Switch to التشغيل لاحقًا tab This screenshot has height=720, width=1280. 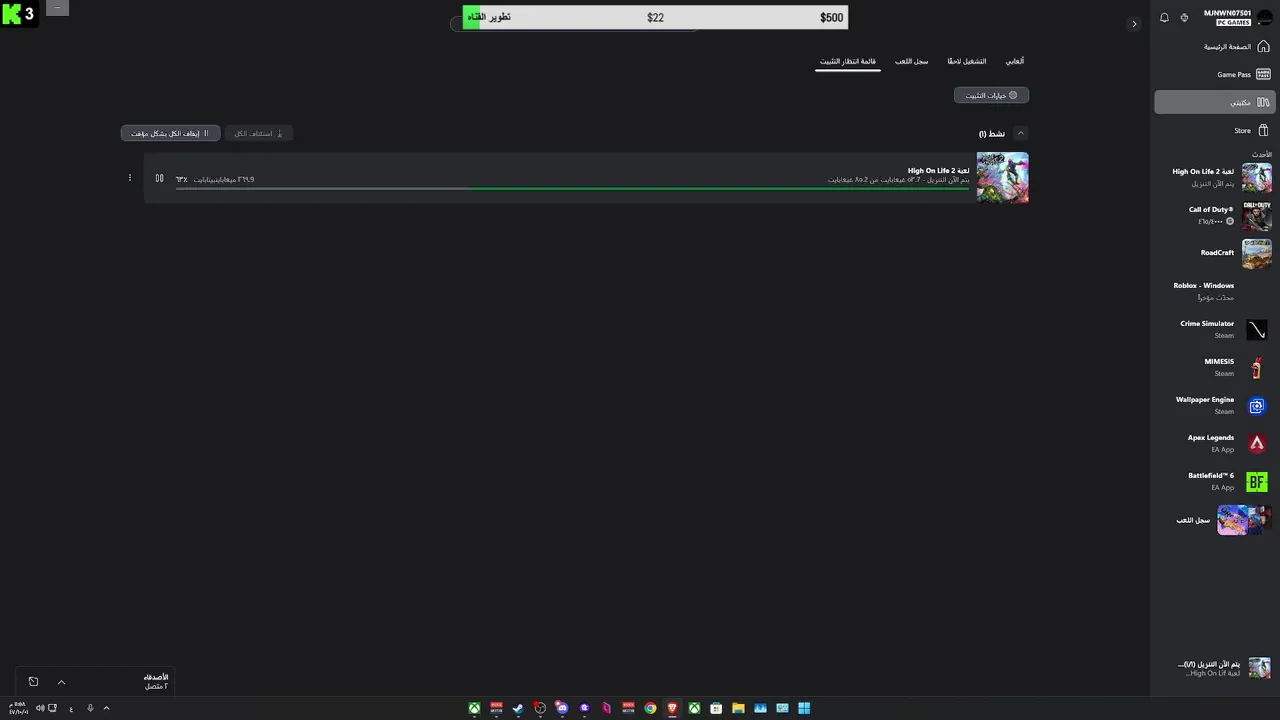967,61
